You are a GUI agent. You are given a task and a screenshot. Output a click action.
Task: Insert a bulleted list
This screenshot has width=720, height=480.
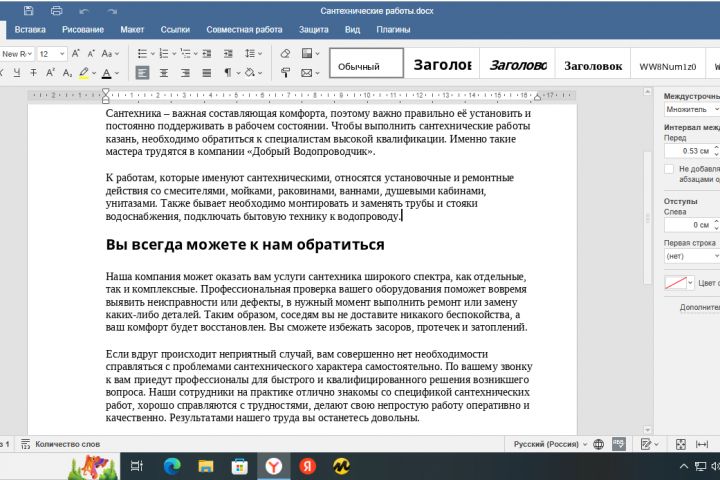click(142, 54)
